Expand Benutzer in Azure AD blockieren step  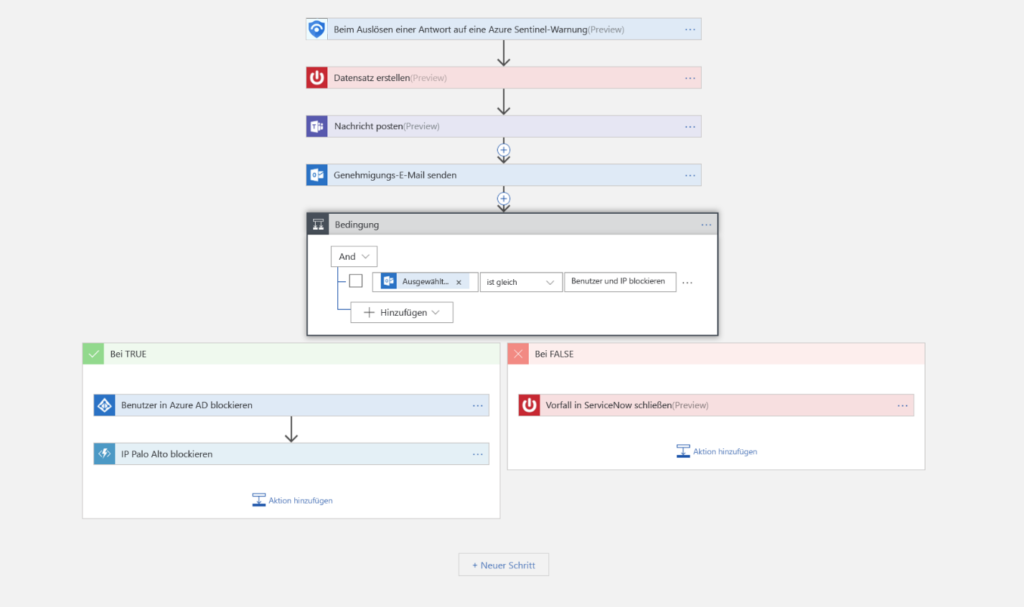click(x=291, y=405)
